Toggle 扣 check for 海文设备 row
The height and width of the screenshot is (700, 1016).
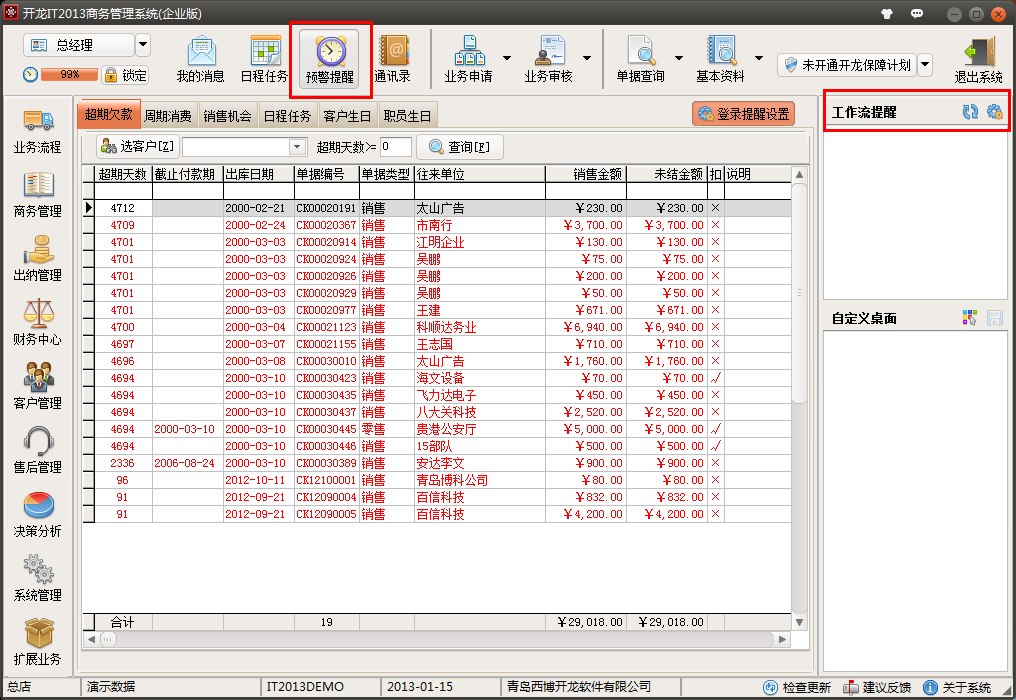(715, 378)
